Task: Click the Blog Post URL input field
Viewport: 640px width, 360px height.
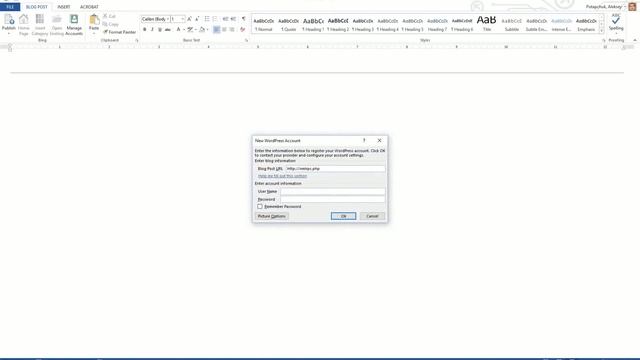Action: (335, 169)
